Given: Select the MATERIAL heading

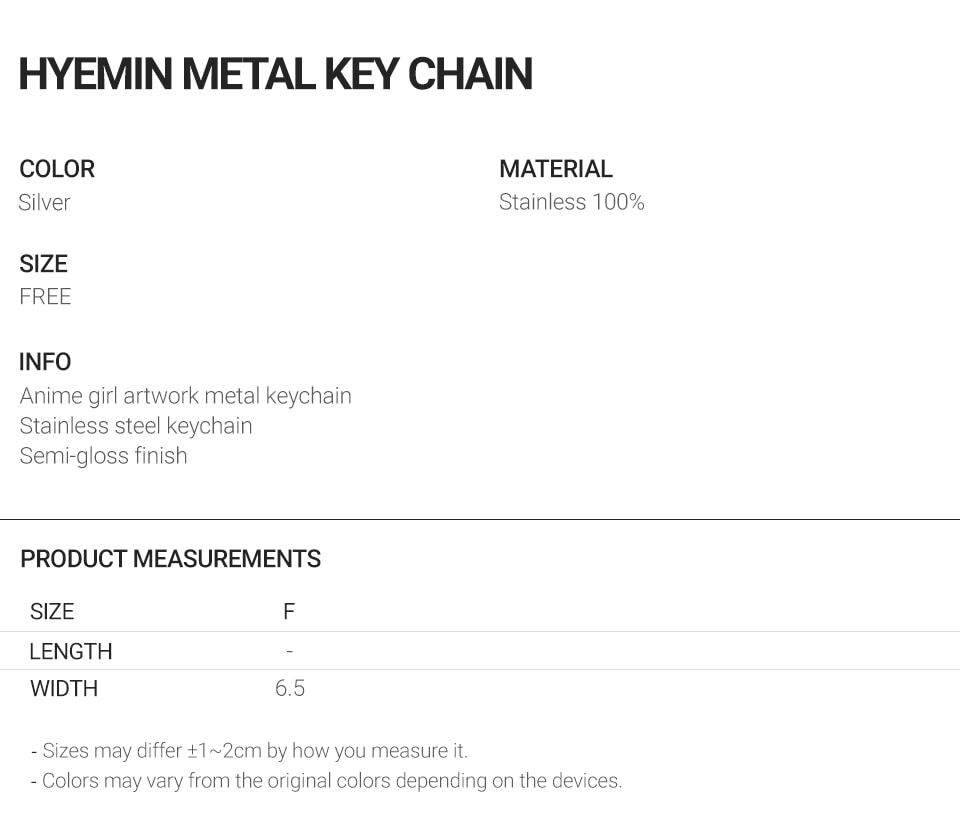Looking at the screenshot, I should (555, 169).
